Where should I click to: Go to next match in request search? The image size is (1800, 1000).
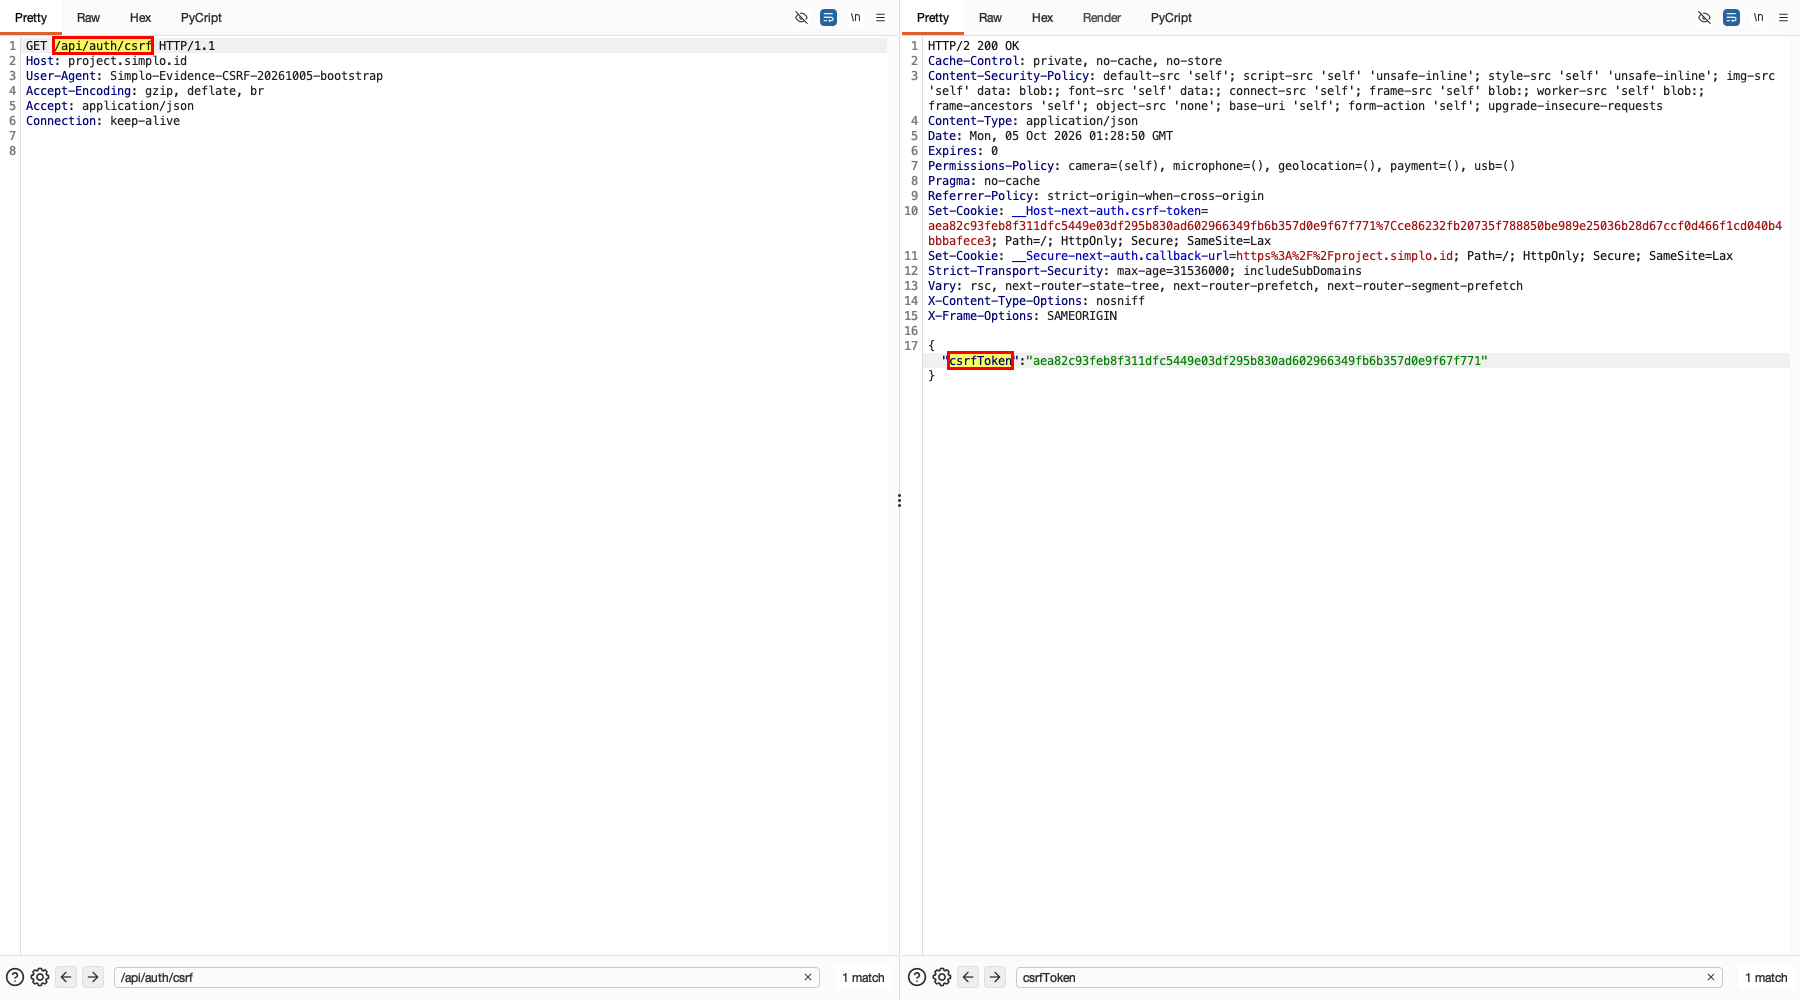click(x=93, y=977)
